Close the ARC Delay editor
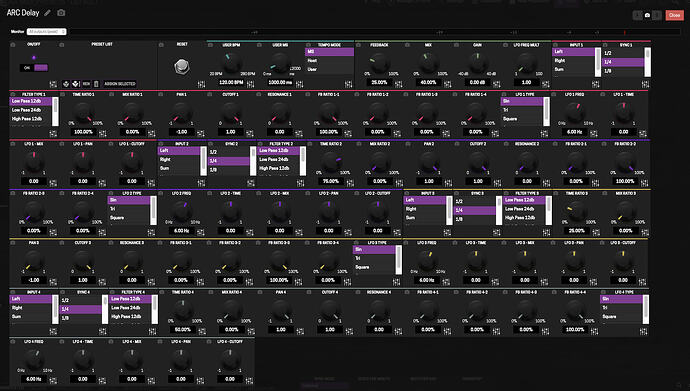This screenshot has height=391, width=690. pyautogui.click(x=674, y=15)
